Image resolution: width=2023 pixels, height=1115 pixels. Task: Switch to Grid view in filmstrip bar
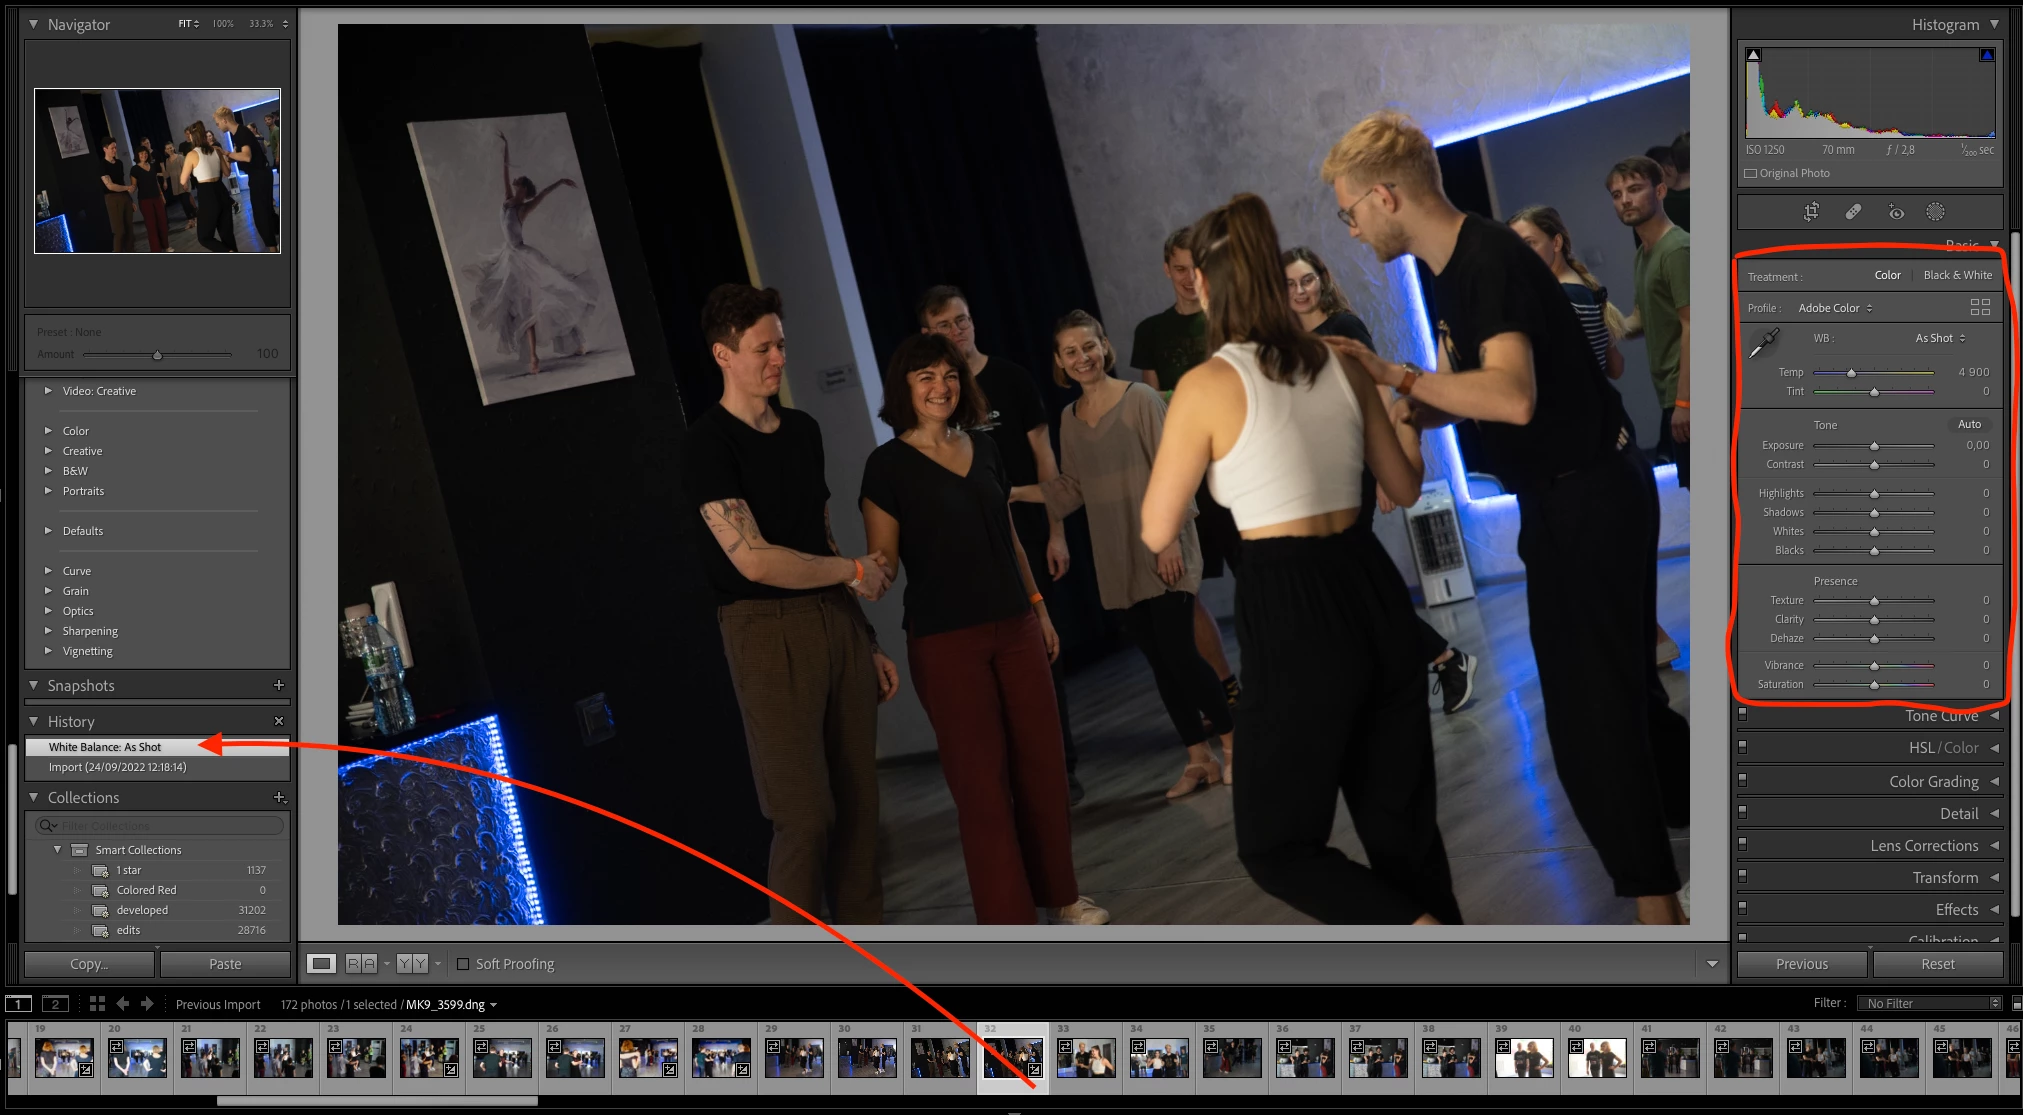(97, 1004)
